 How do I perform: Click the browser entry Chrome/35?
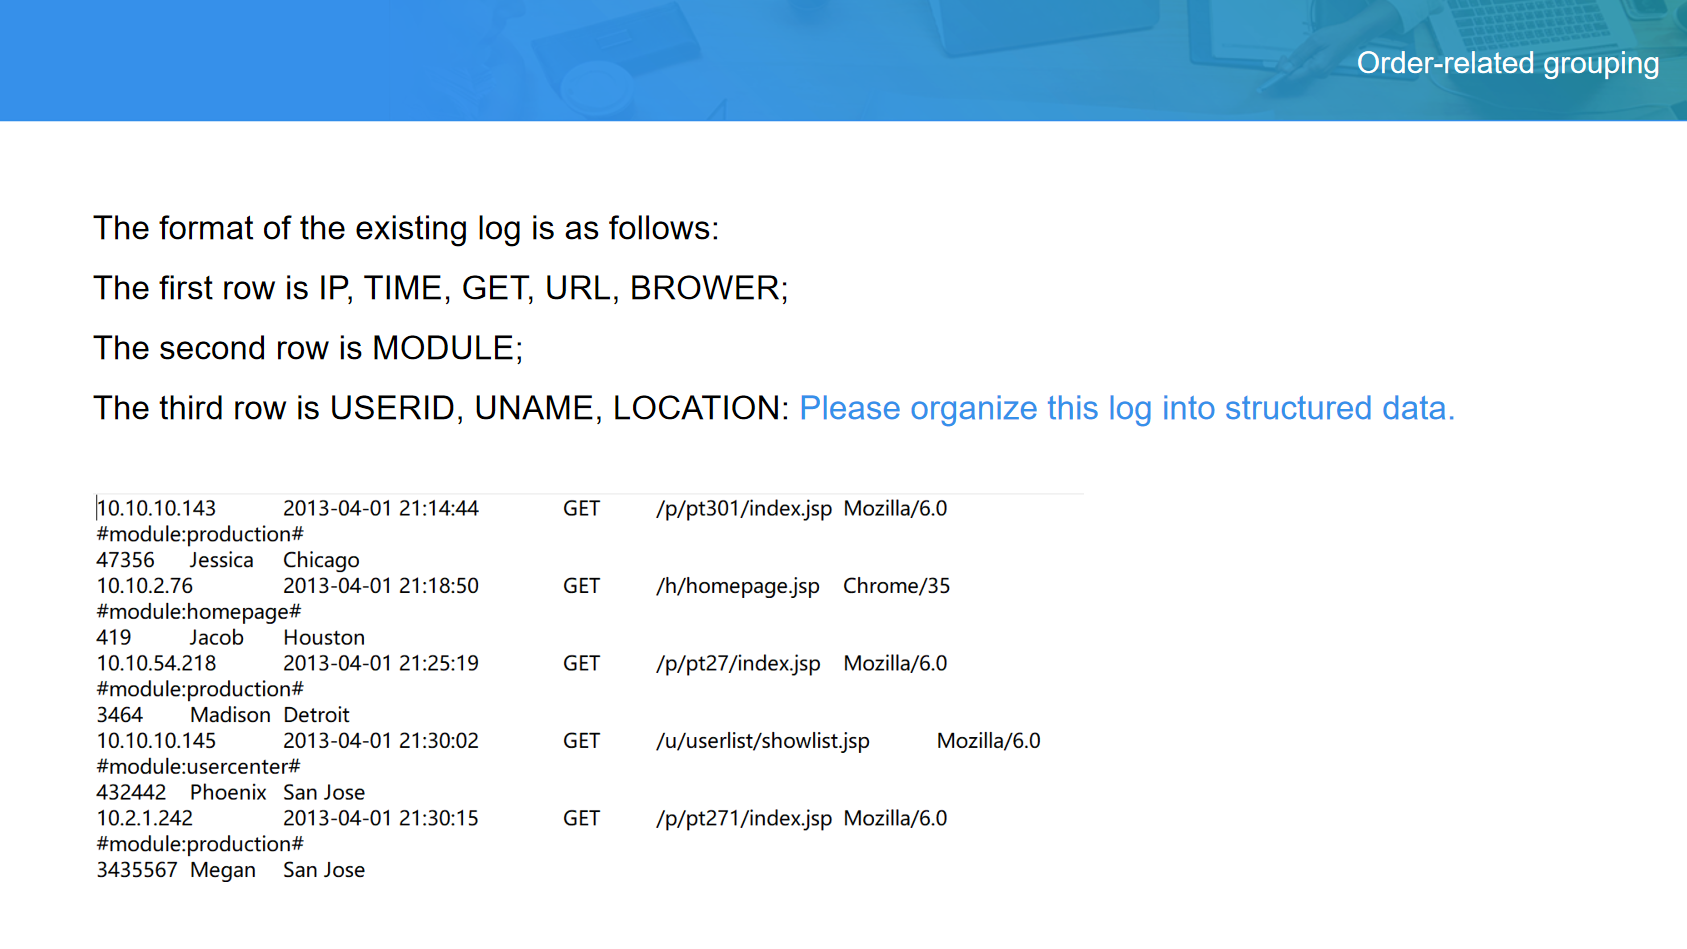[896, 586]
